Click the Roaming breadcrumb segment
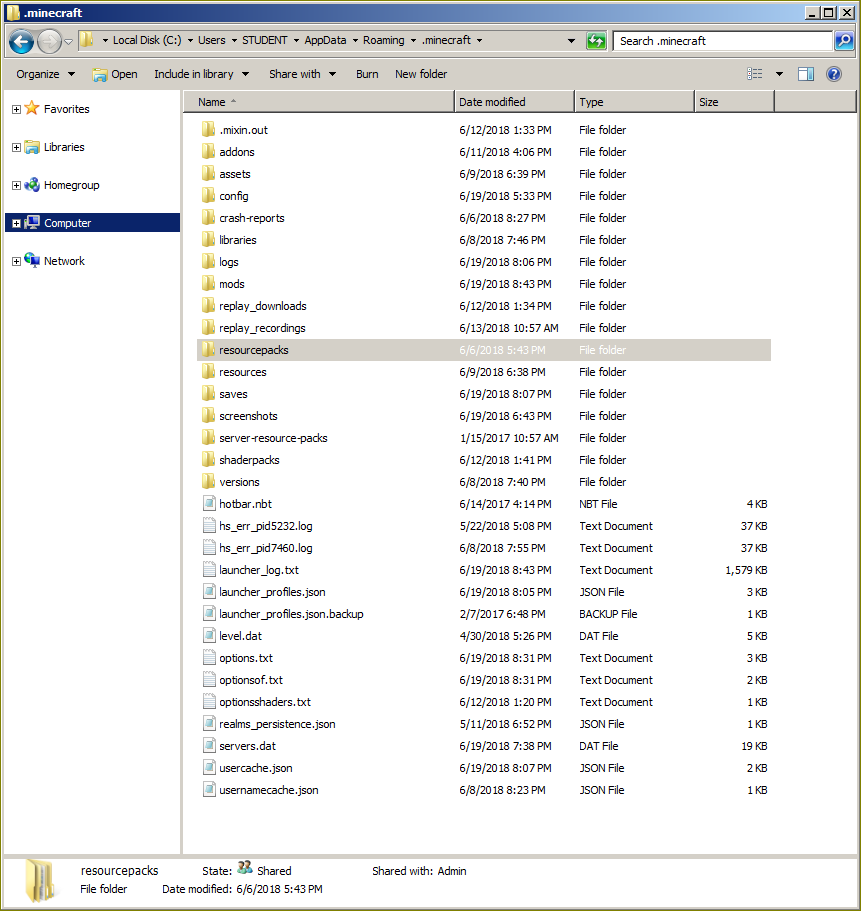861x911 pixels. pyautogui.click(x=383, y=40)
